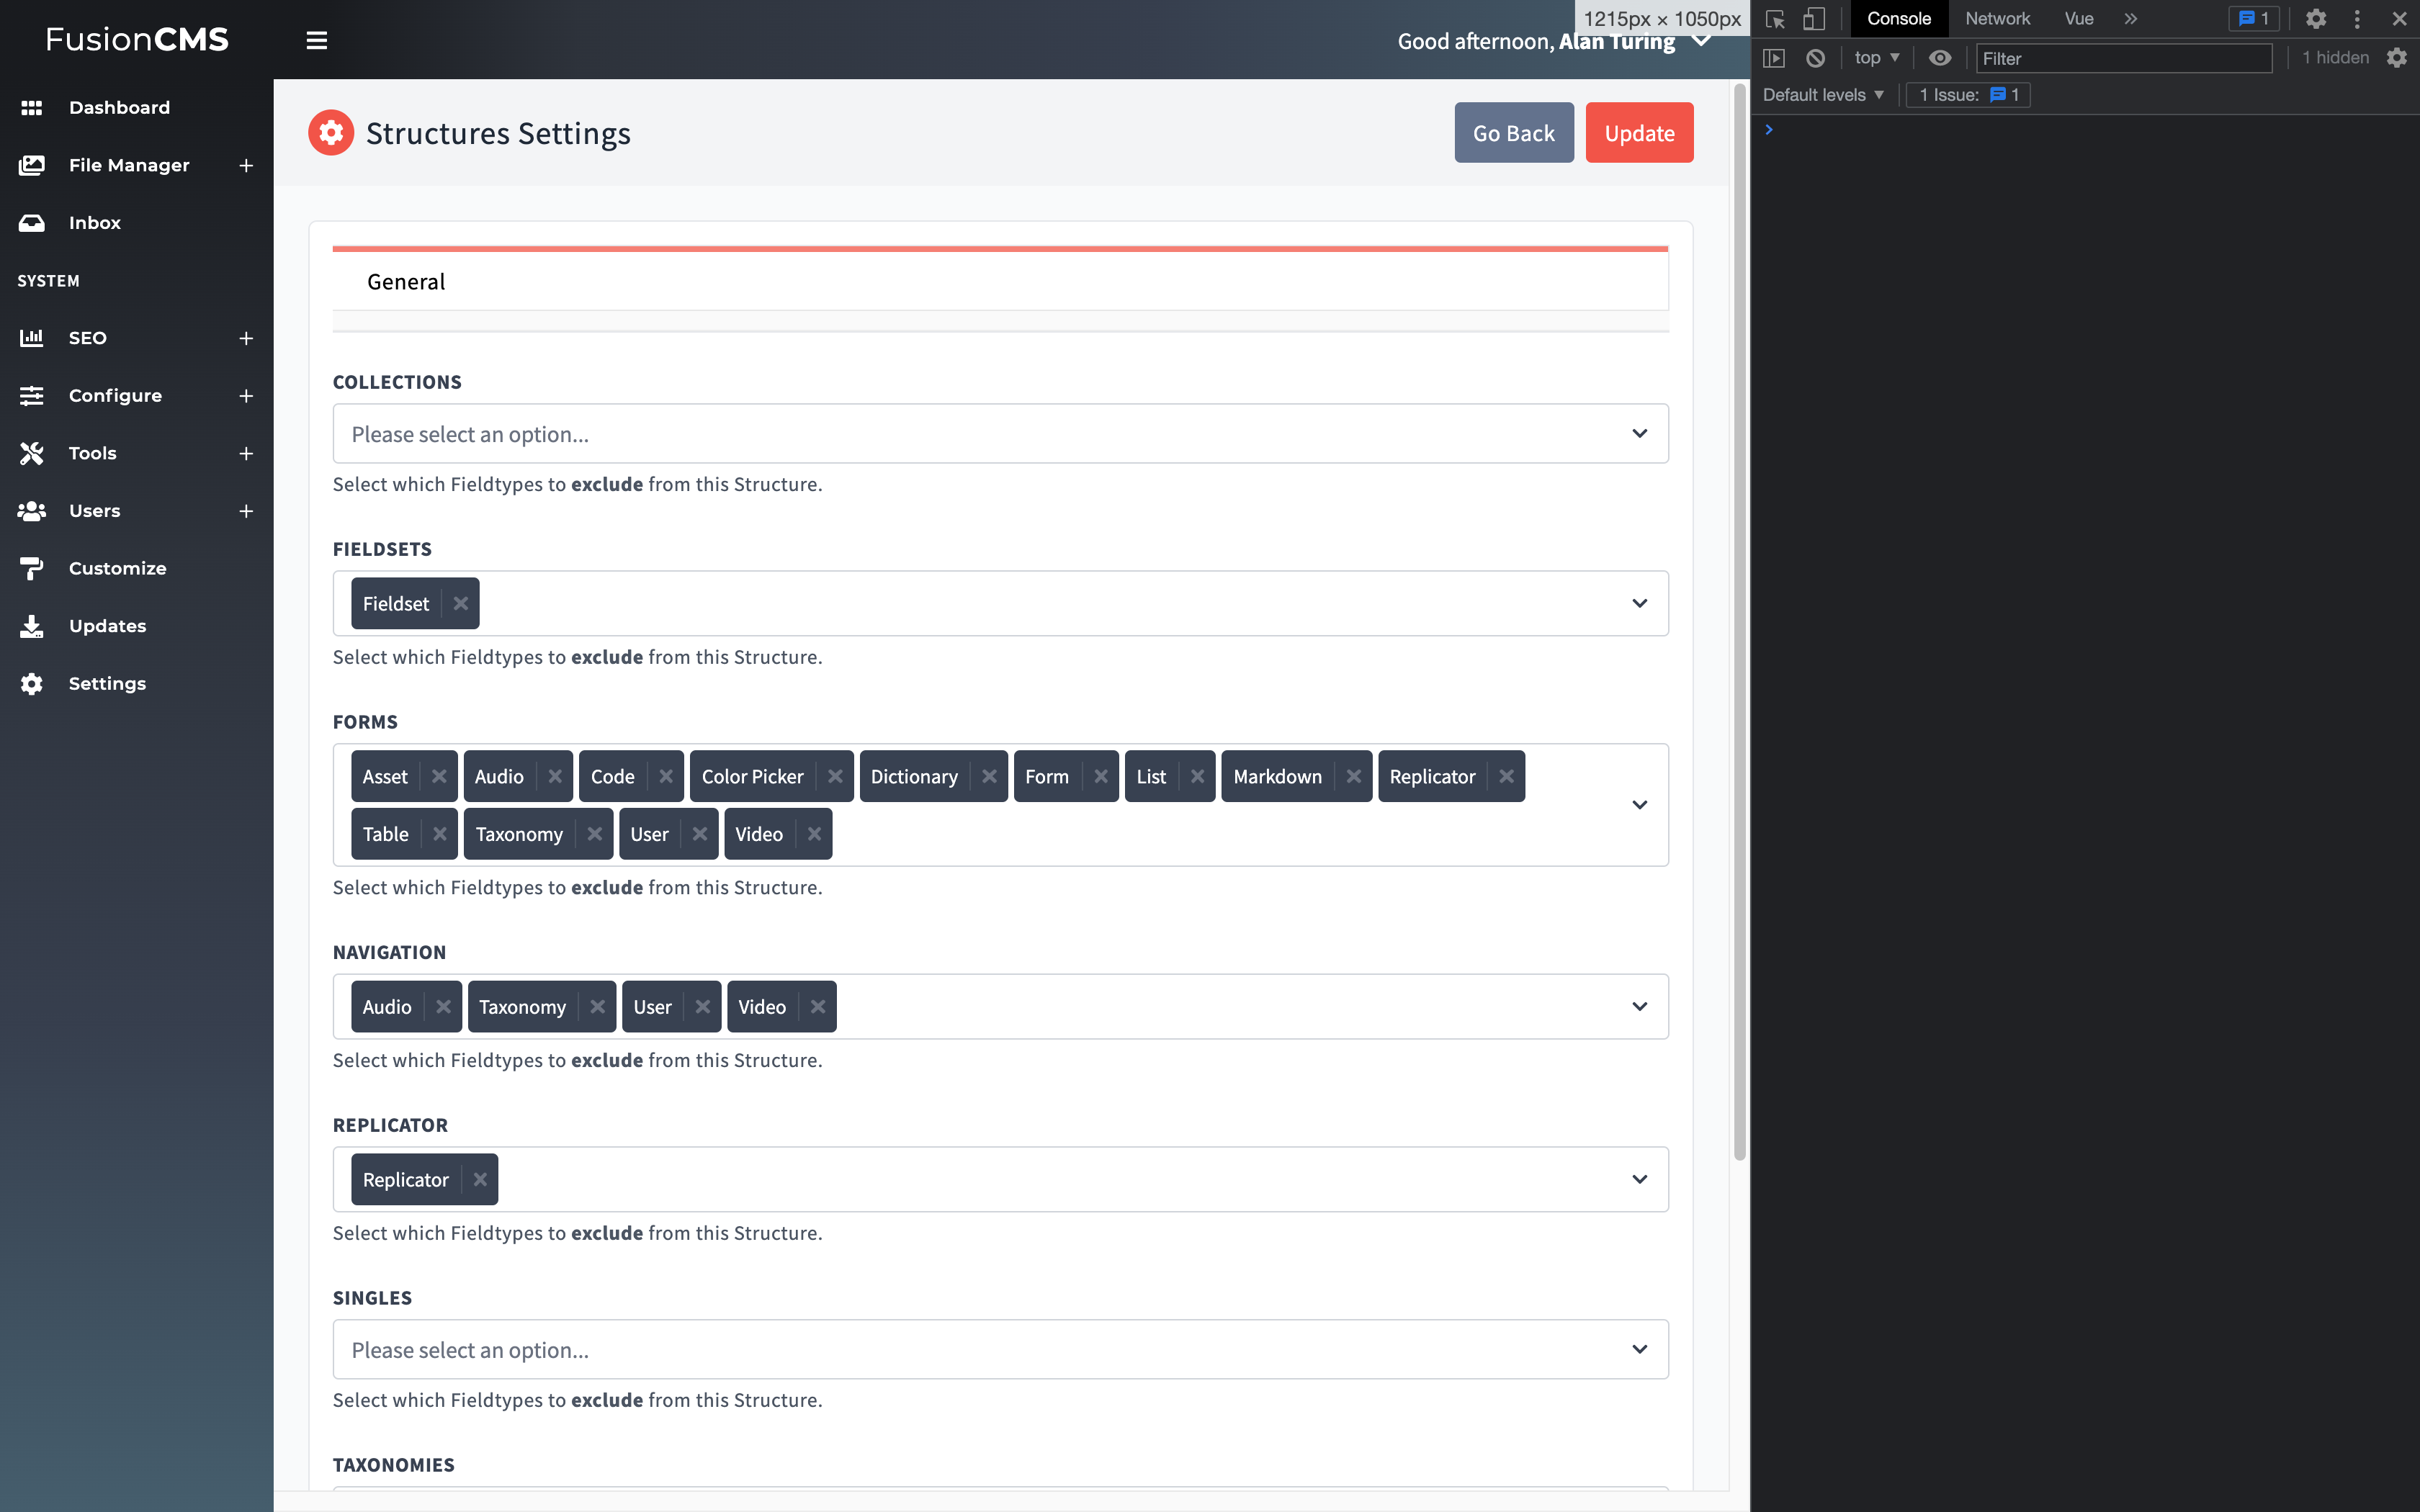Toggle the device toolbar in DevTools
The image size is (2420, 1512).
coord(1814,18)
